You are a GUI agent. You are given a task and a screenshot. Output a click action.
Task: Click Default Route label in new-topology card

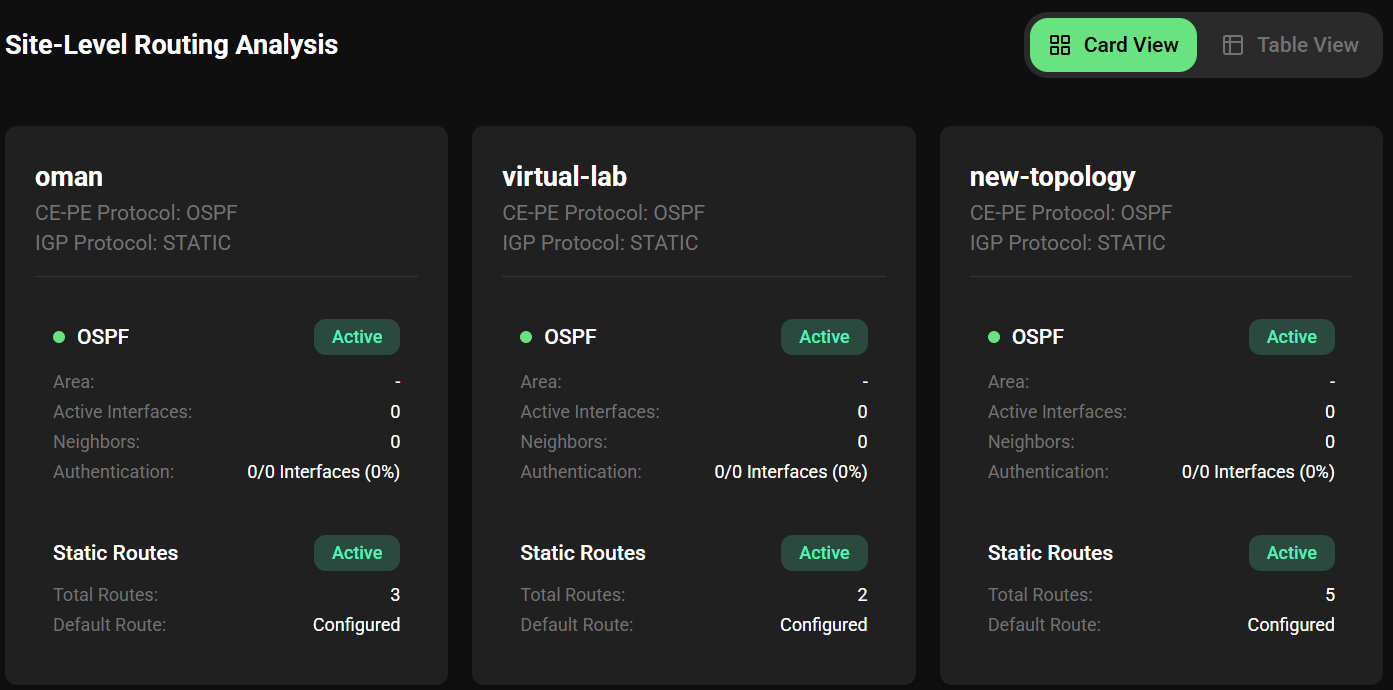(x=1044, y=625)
